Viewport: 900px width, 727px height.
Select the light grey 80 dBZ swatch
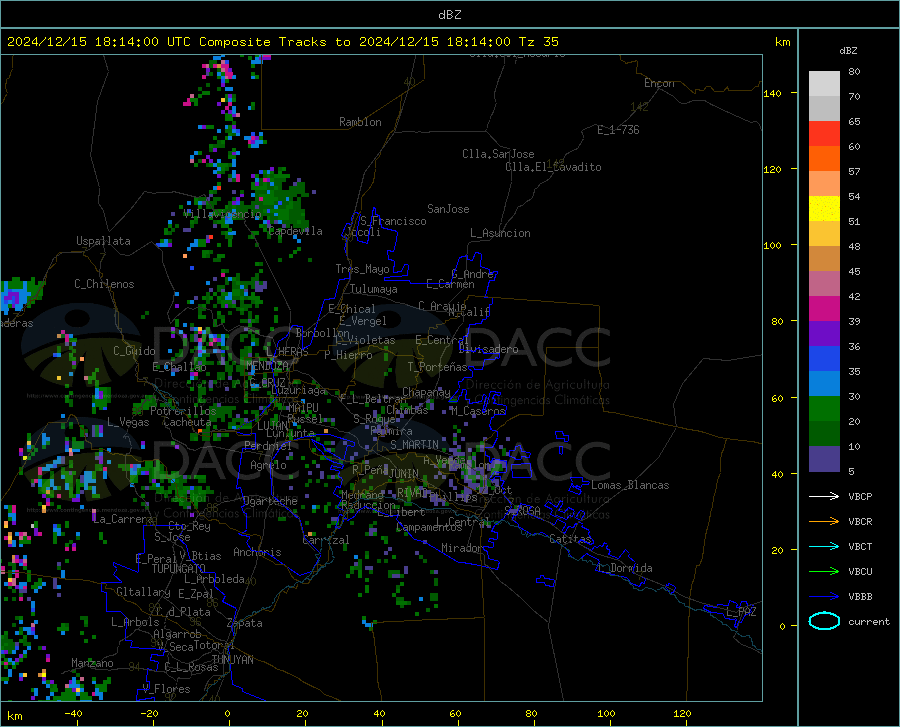tap(824, 84)
